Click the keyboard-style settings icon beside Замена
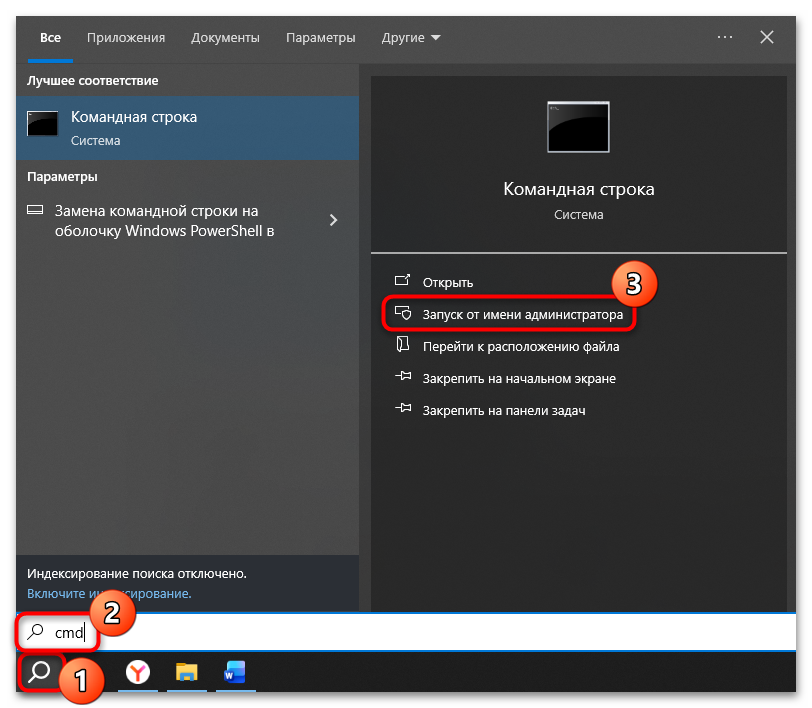Screen dimensions: 812x708 (x=35, y=210)
